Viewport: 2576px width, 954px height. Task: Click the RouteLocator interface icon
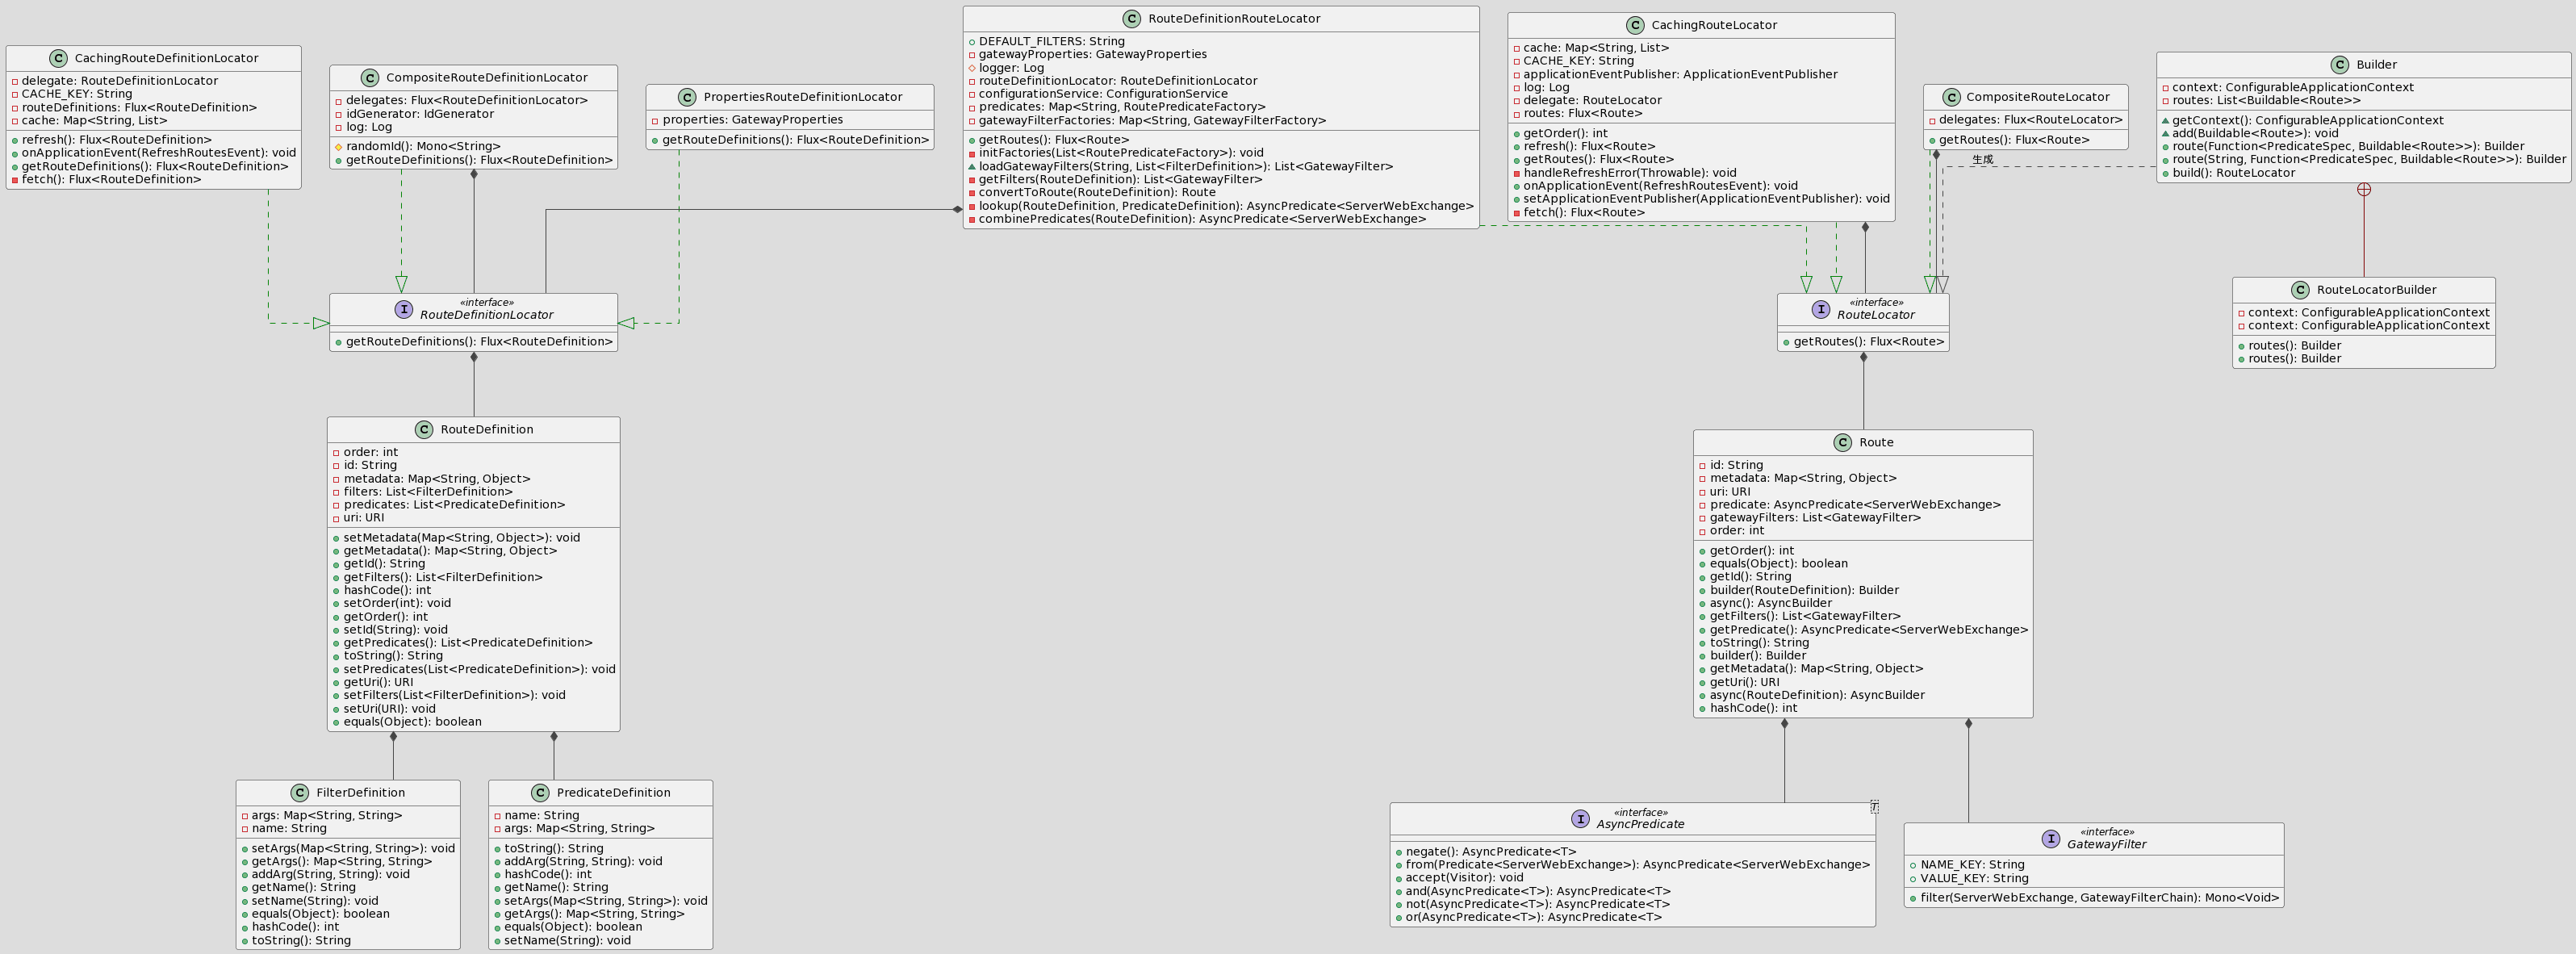point(1821,309)
